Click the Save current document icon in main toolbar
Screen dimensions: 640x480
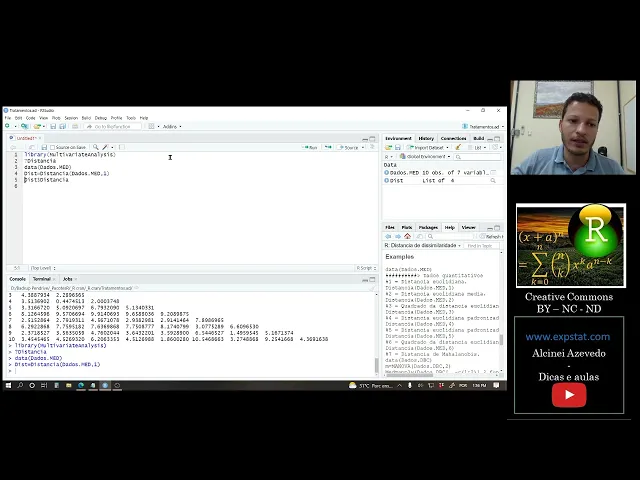coord(53,127)
